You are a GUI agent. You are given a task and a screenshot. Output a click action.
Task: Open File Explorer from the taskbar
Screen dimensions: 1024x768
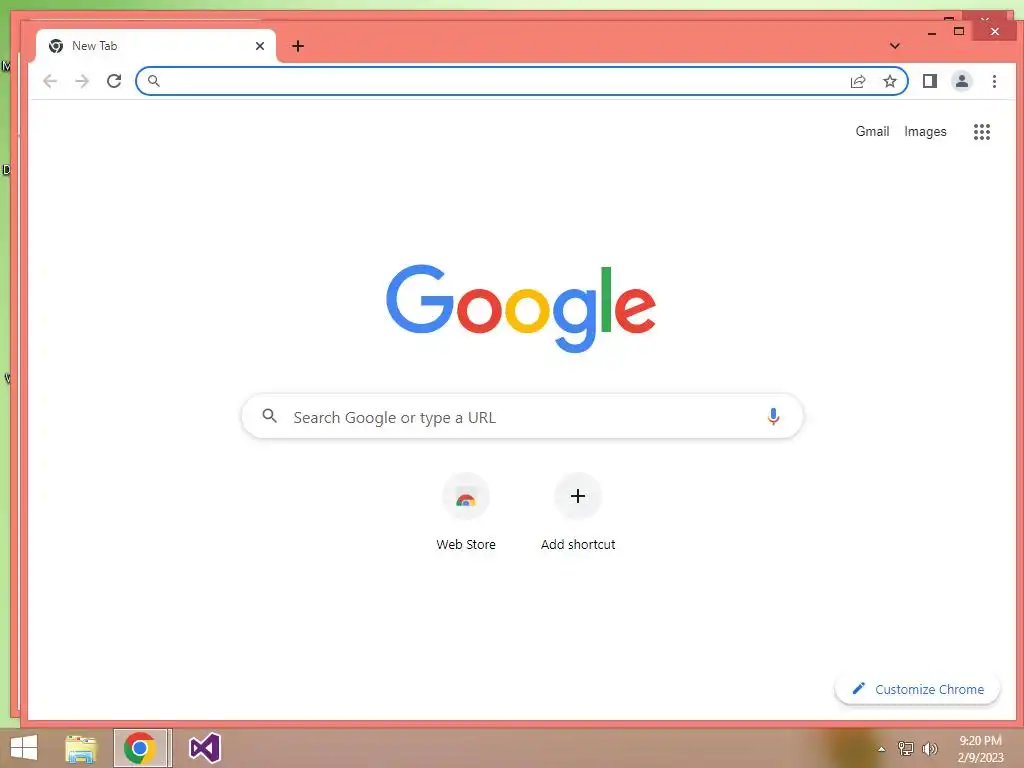pos(81,748)
